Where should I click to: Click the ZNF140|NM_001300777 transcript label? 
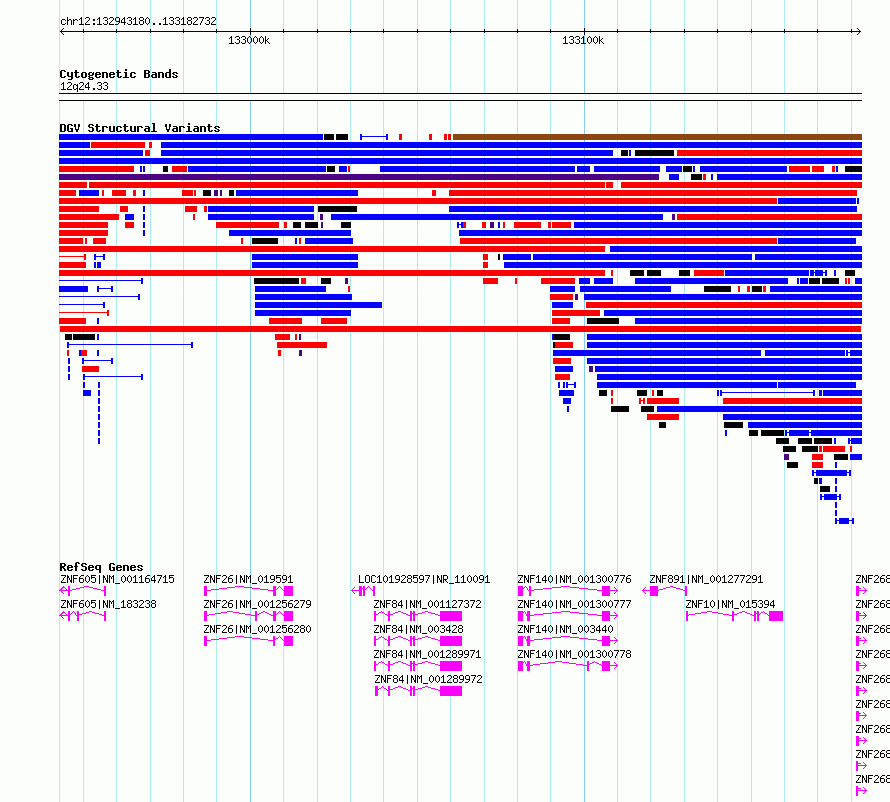[x=574, y=604]
